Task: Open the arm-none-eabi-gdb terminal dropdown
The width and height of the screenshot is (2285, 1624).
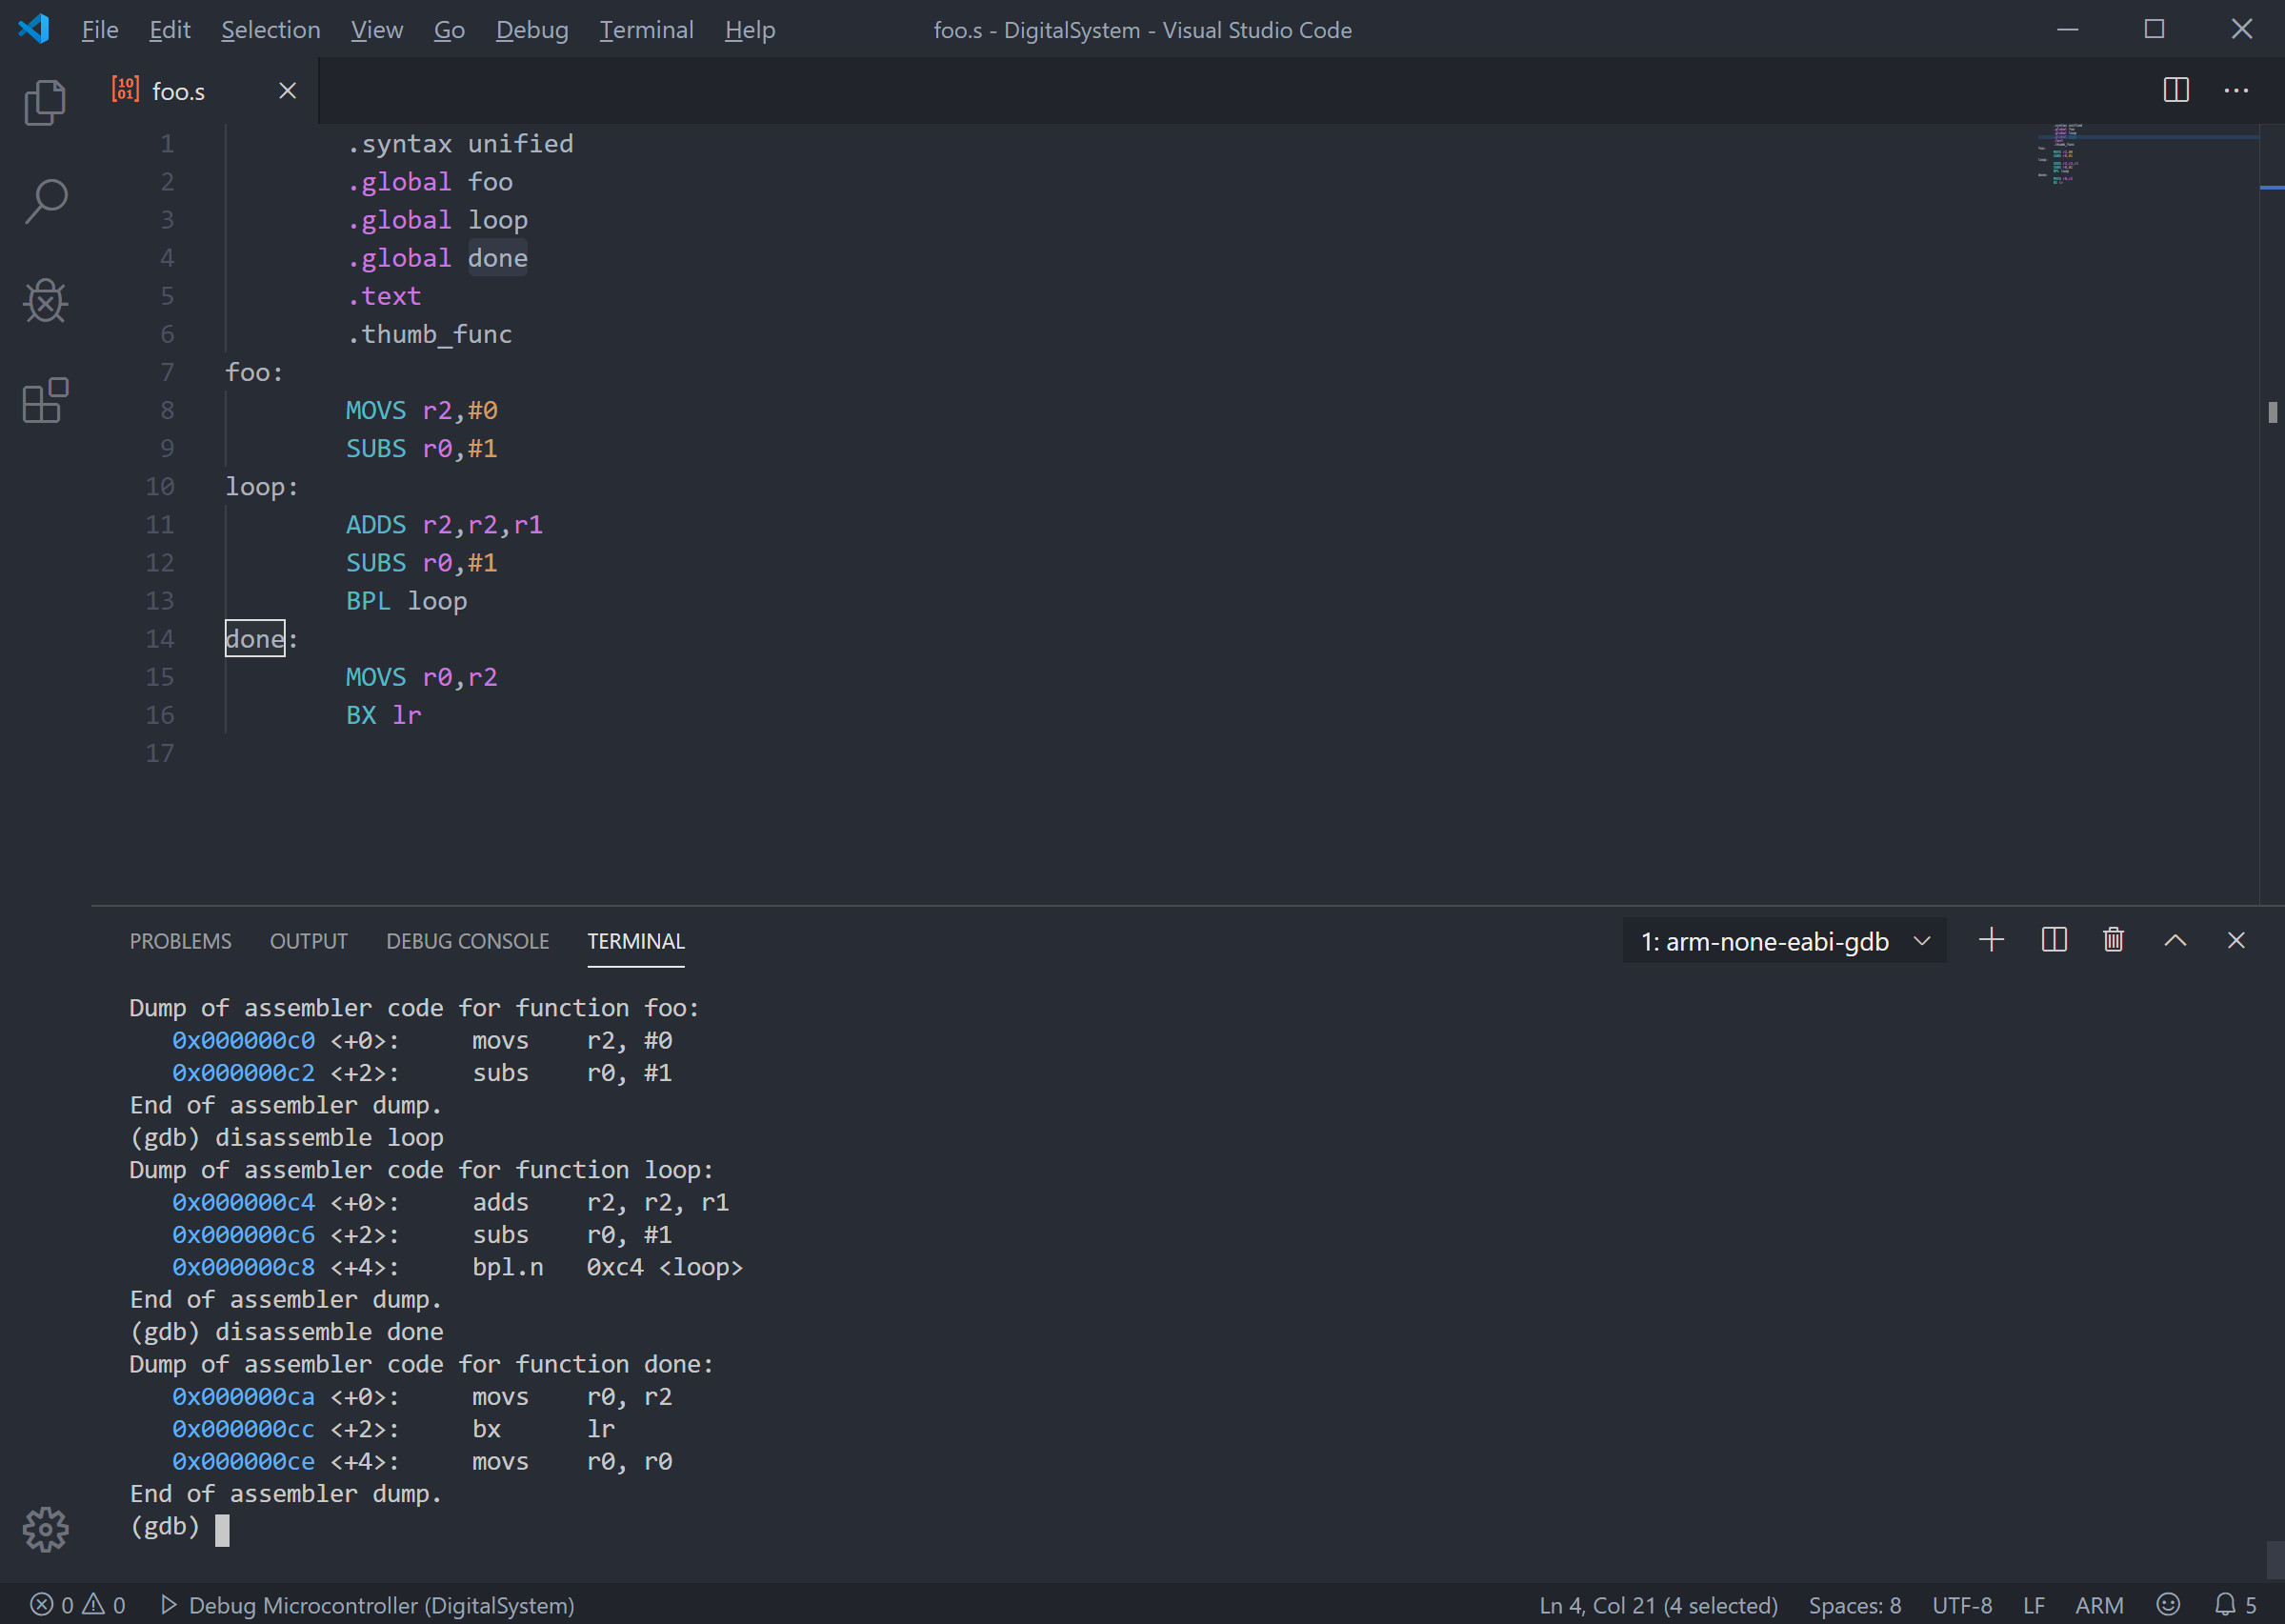Action: click(1783, 940)
